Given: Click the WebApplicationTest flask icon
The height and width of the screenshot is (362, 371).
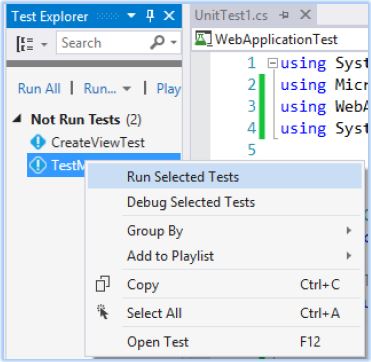Looking at the screenshot, I should (203, 39).
